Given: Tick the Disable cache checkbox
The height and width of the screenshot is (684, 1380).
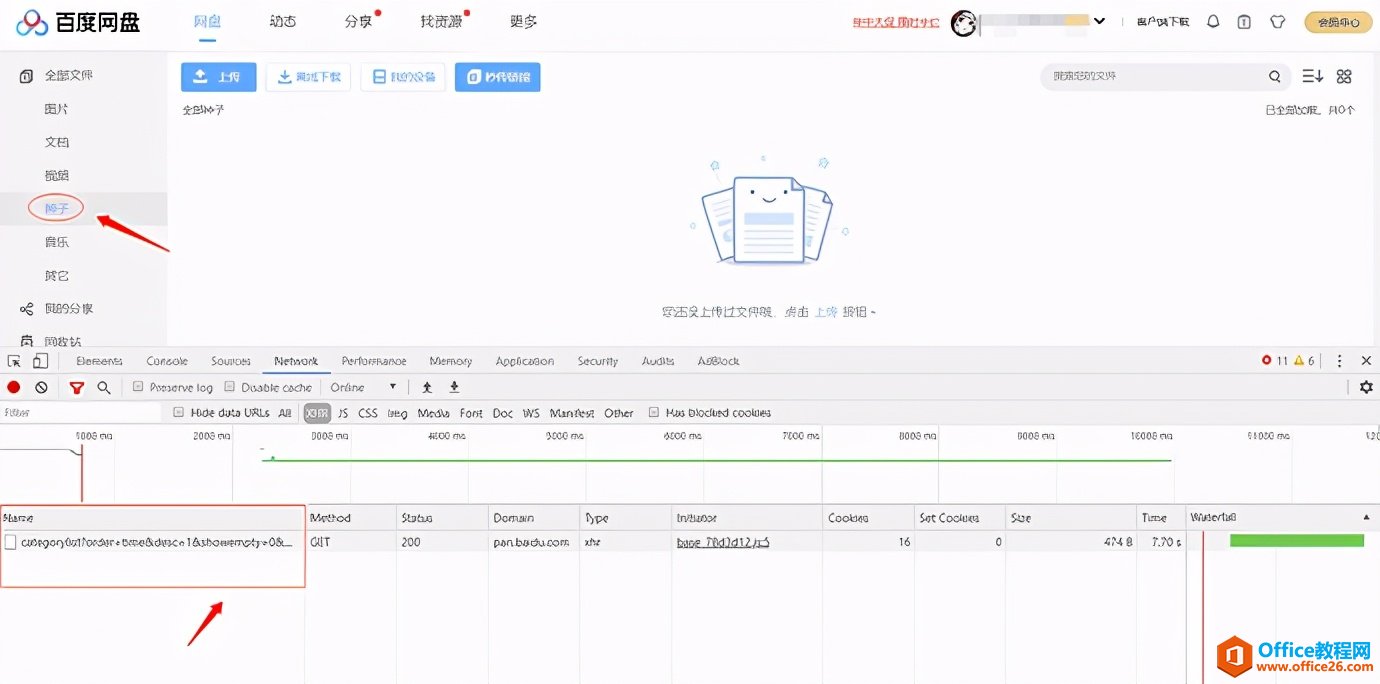Looking at the screenshot, I should click(x=230, y=387).
